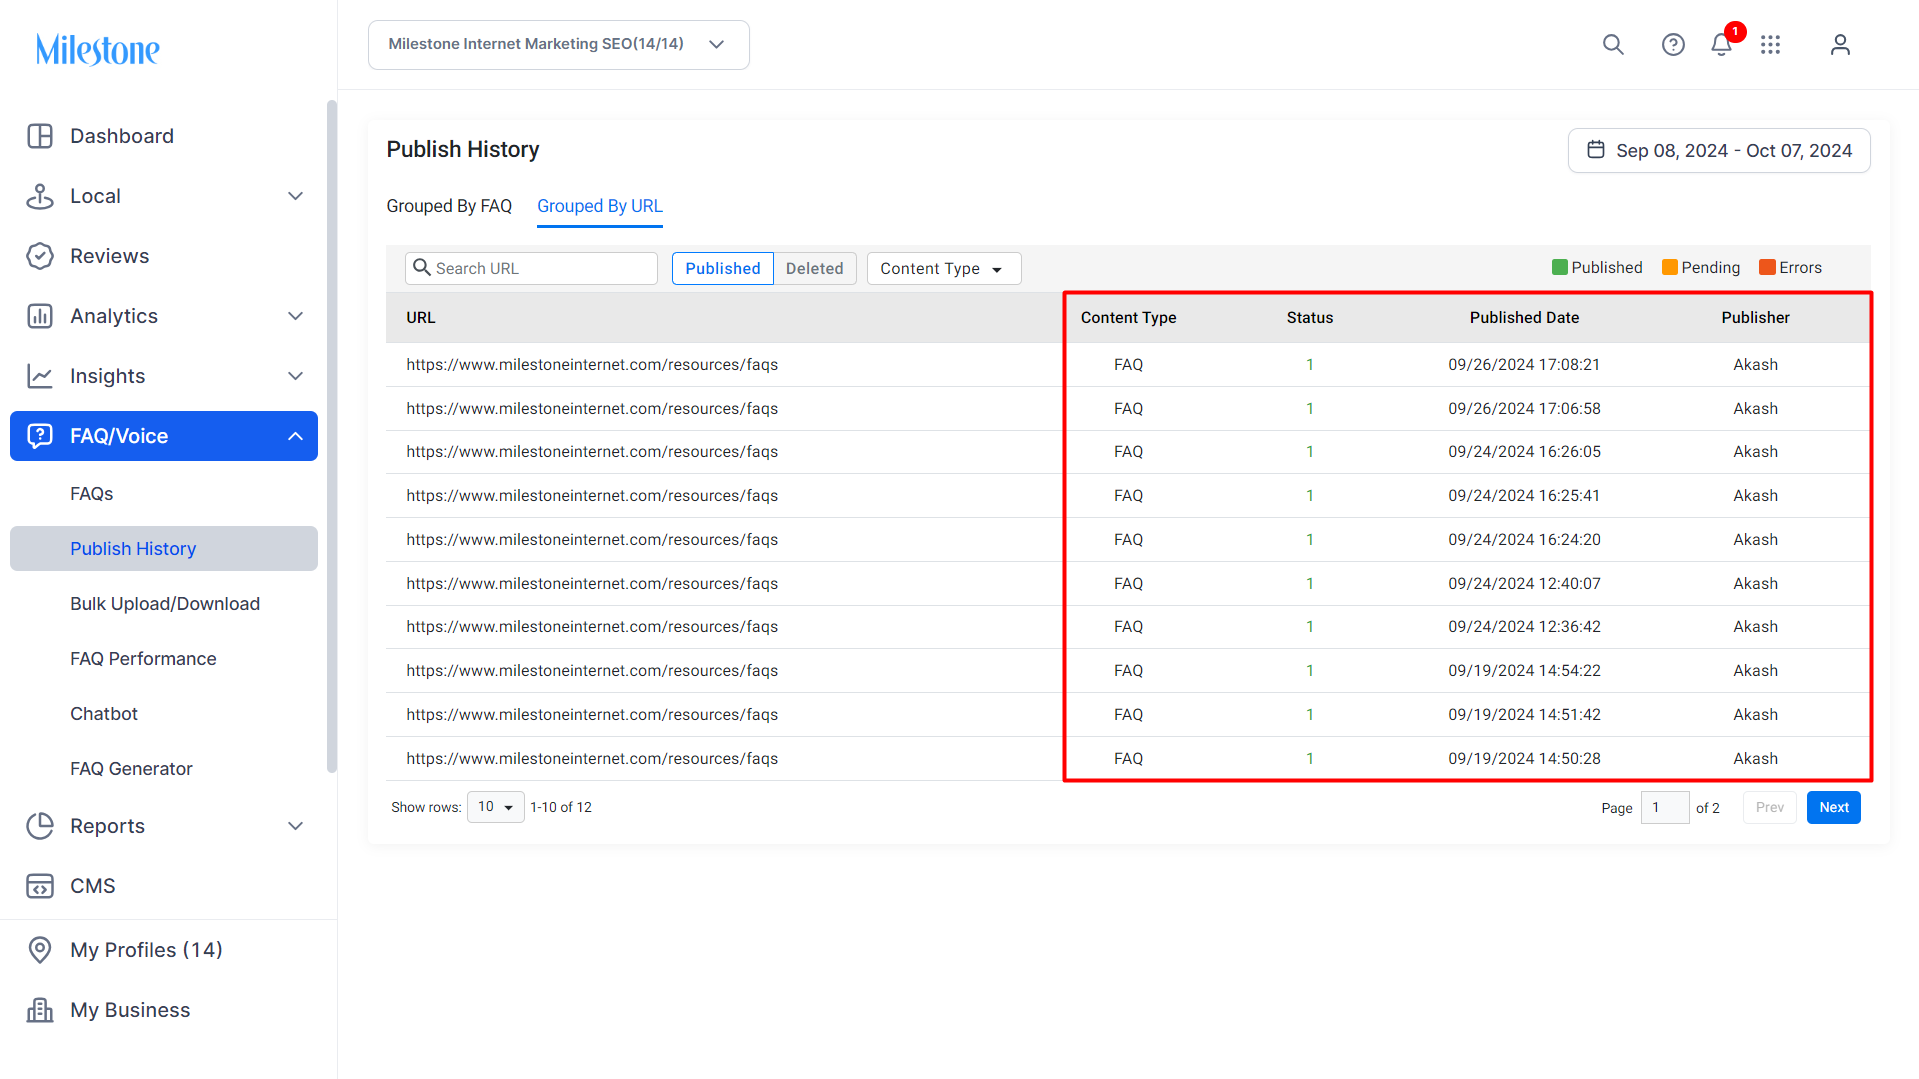
Task: Click the Dashboard sidebar icon
Action: (40, 136)
